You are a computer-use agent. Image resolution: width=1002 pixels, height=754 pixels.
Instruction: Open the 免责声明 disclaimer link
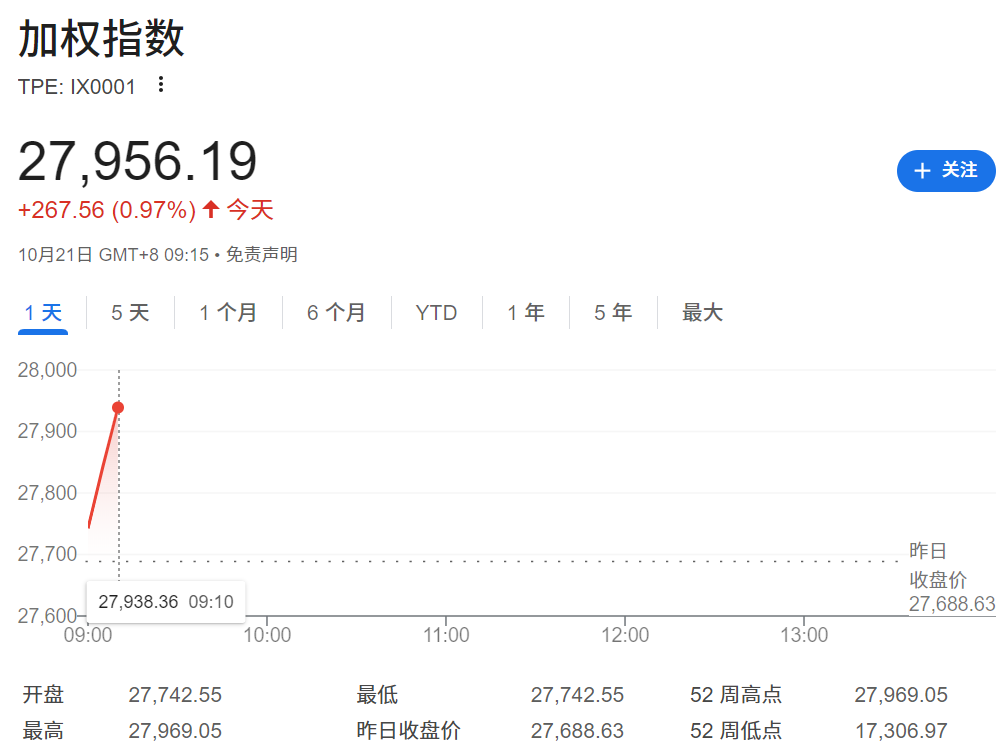tap(261, 255)
